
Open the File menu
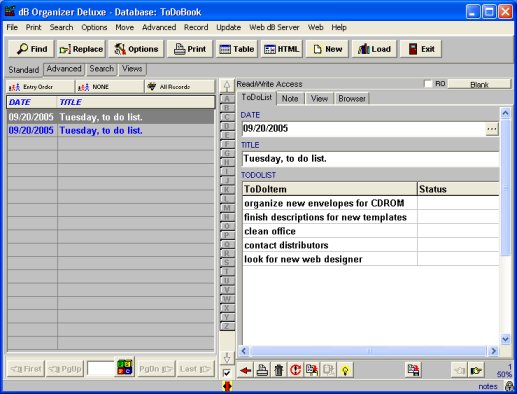click(12, 27)
